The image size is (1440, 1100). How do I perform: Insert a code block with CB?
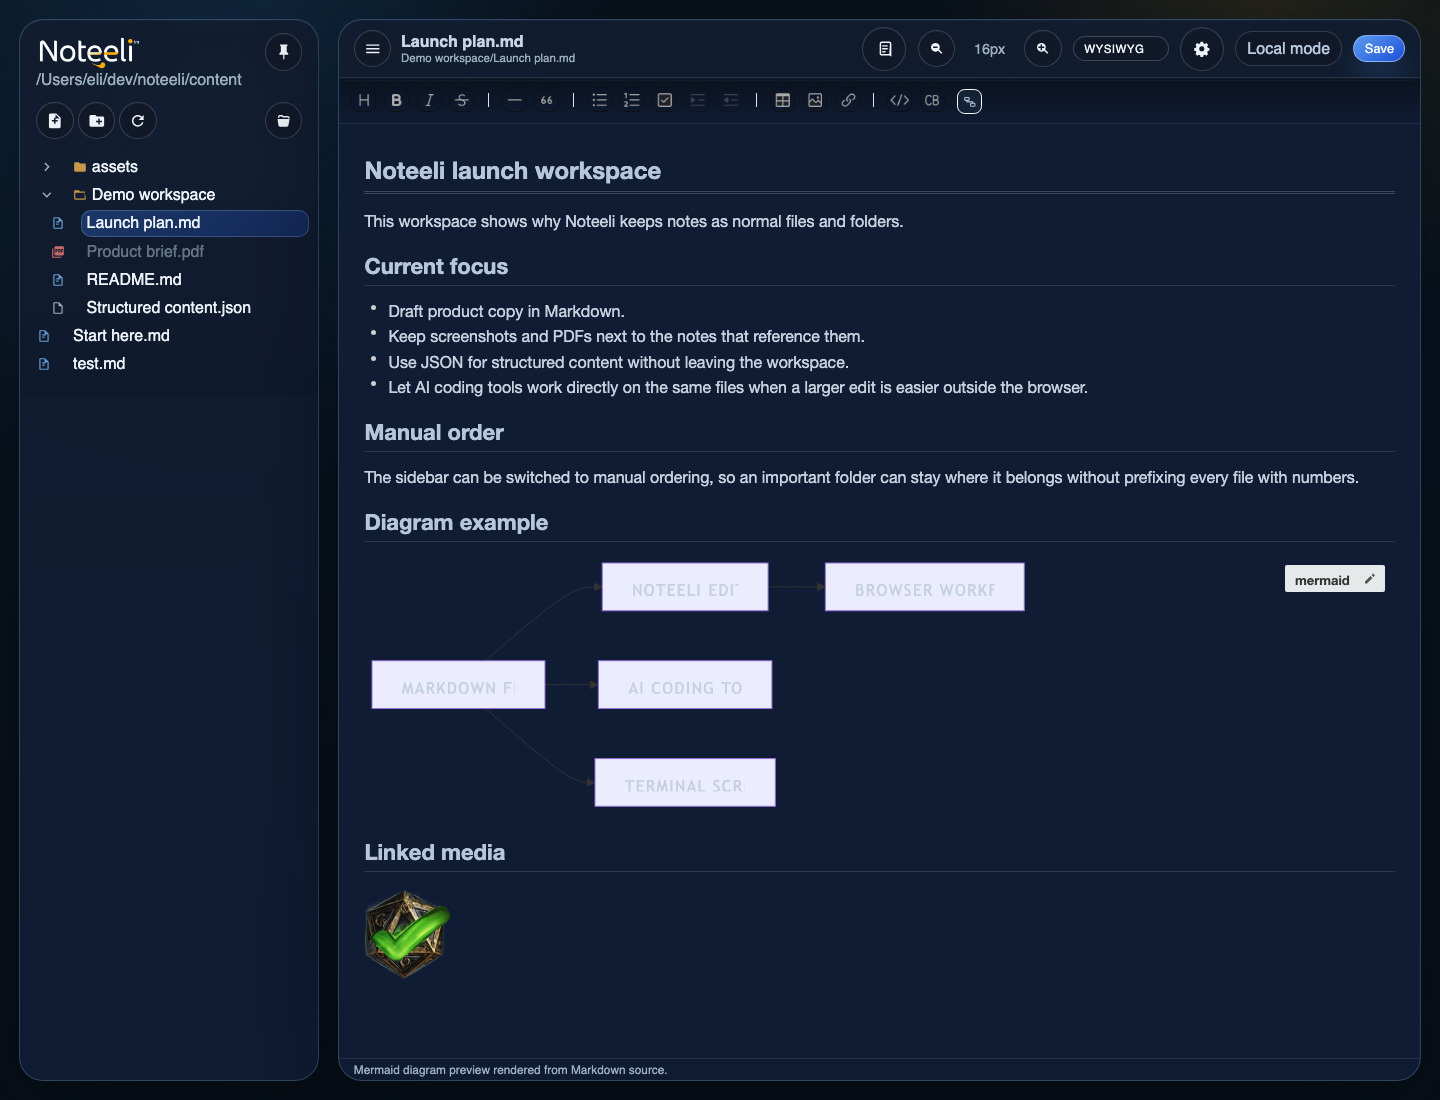click(x=932, y=100)
